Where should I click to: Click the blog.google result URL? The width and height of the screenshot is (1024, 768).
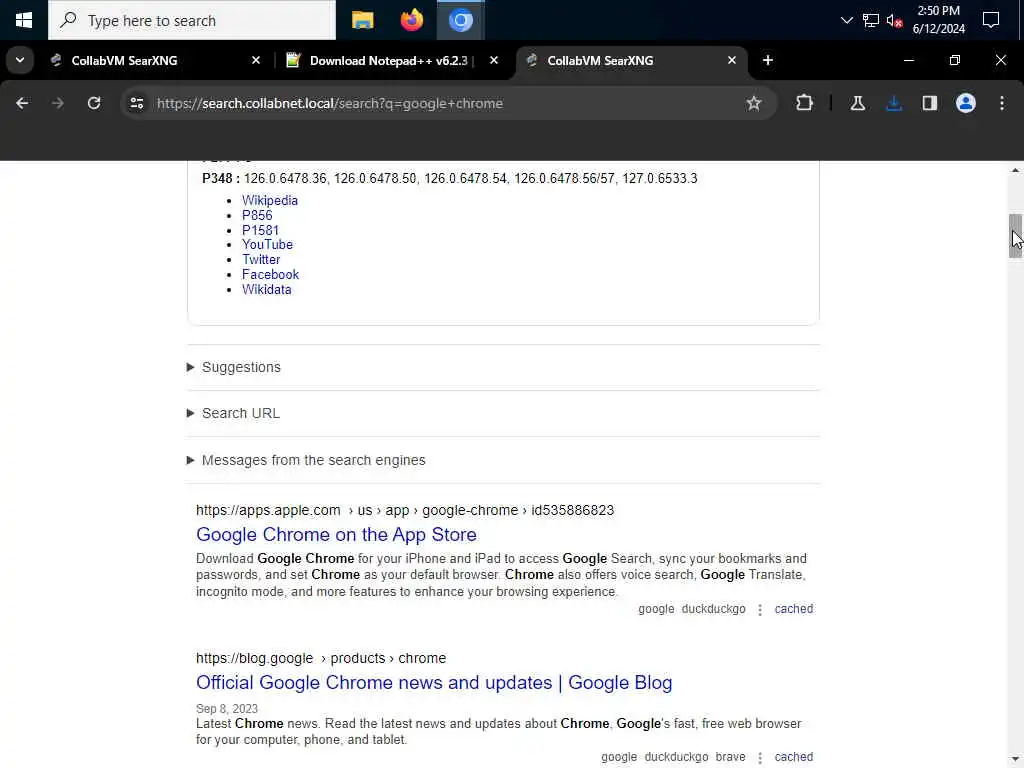[x=321, y=658]
